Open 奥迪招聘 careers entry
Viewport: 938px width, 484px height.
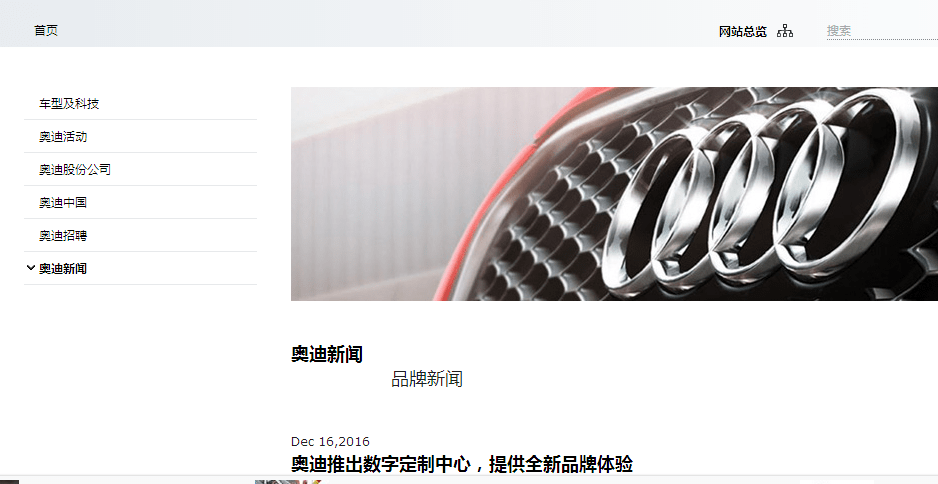(x=63, y=235)
